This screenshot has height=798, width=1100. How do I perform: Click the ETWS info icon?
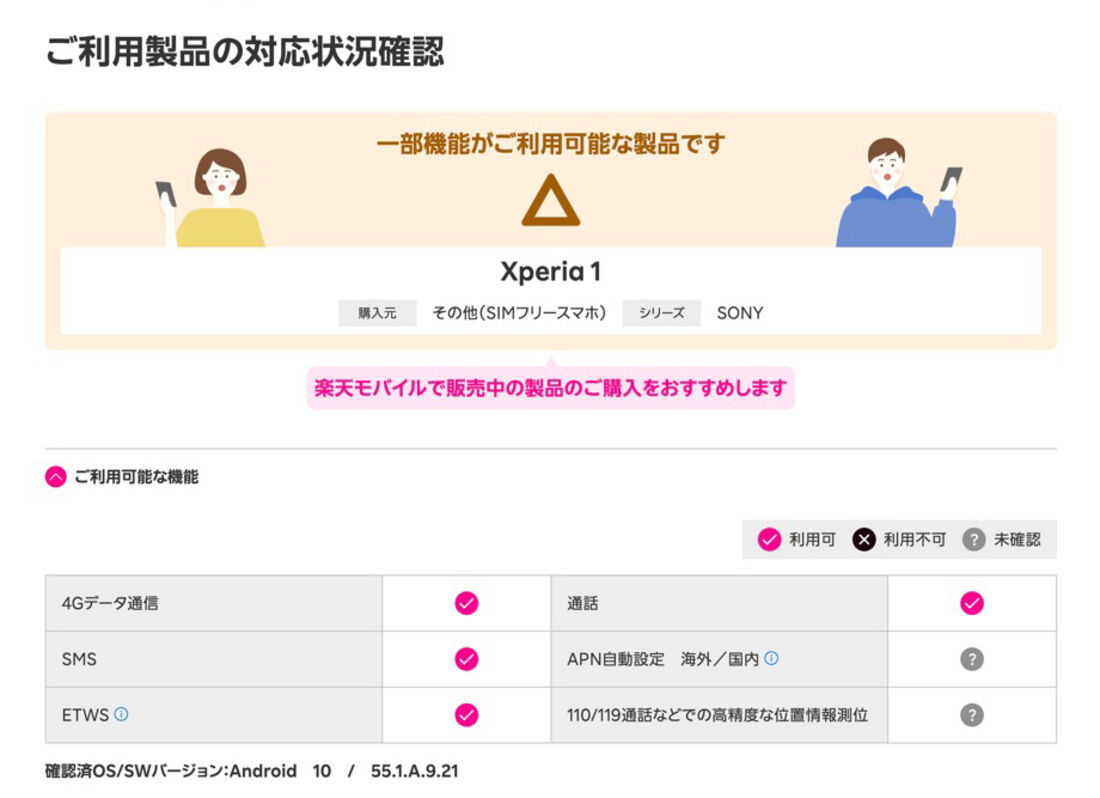point(121,714)
